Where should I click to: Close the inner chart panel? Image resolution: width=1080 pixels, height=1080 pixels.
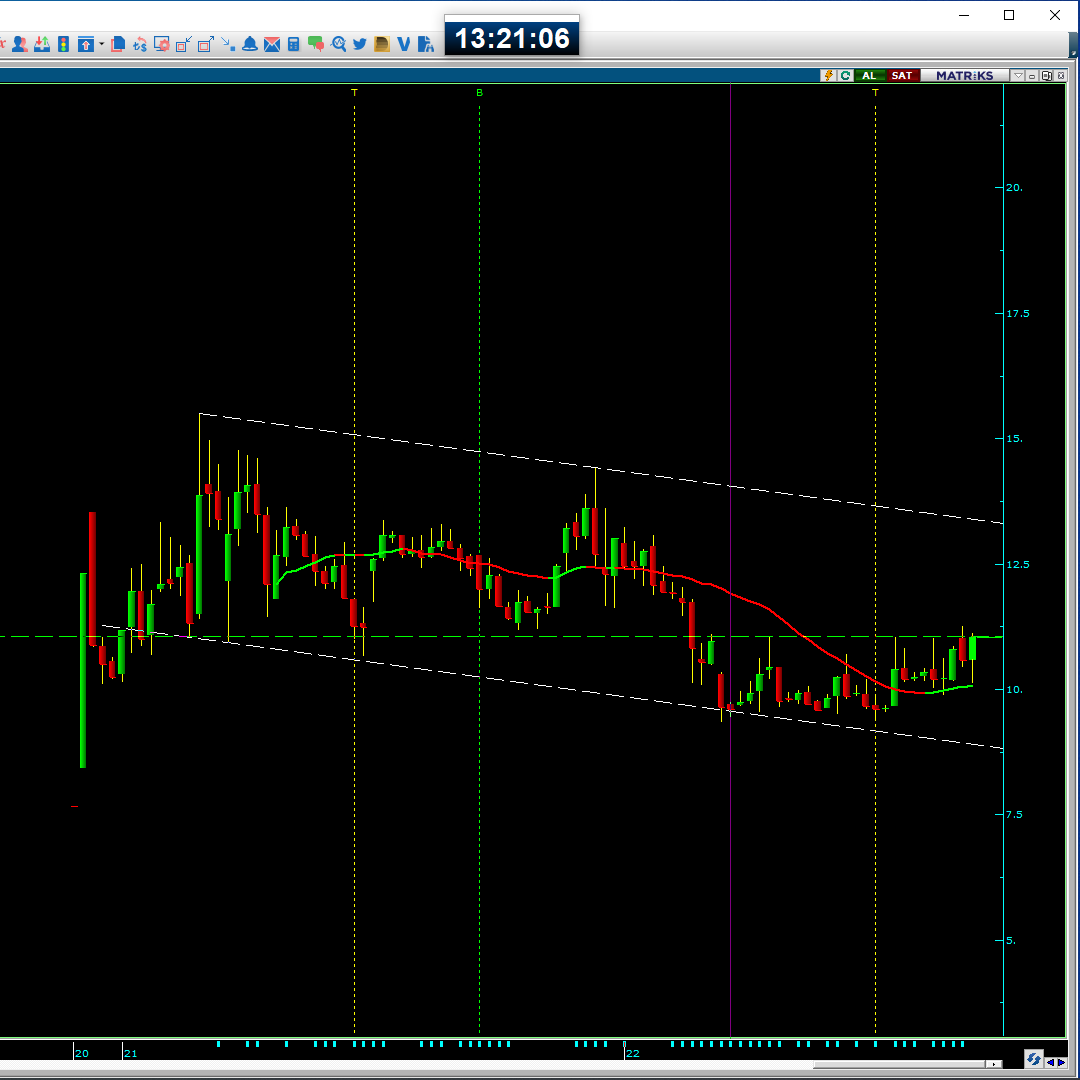[1061, 76]
